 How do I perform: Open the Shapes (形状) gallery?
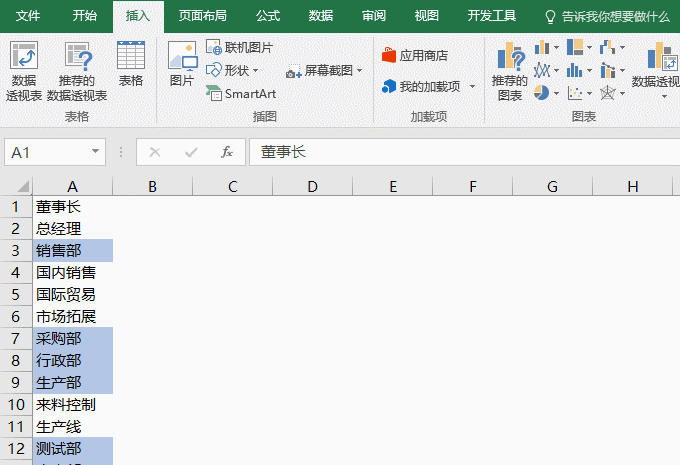tap(232, 70)
